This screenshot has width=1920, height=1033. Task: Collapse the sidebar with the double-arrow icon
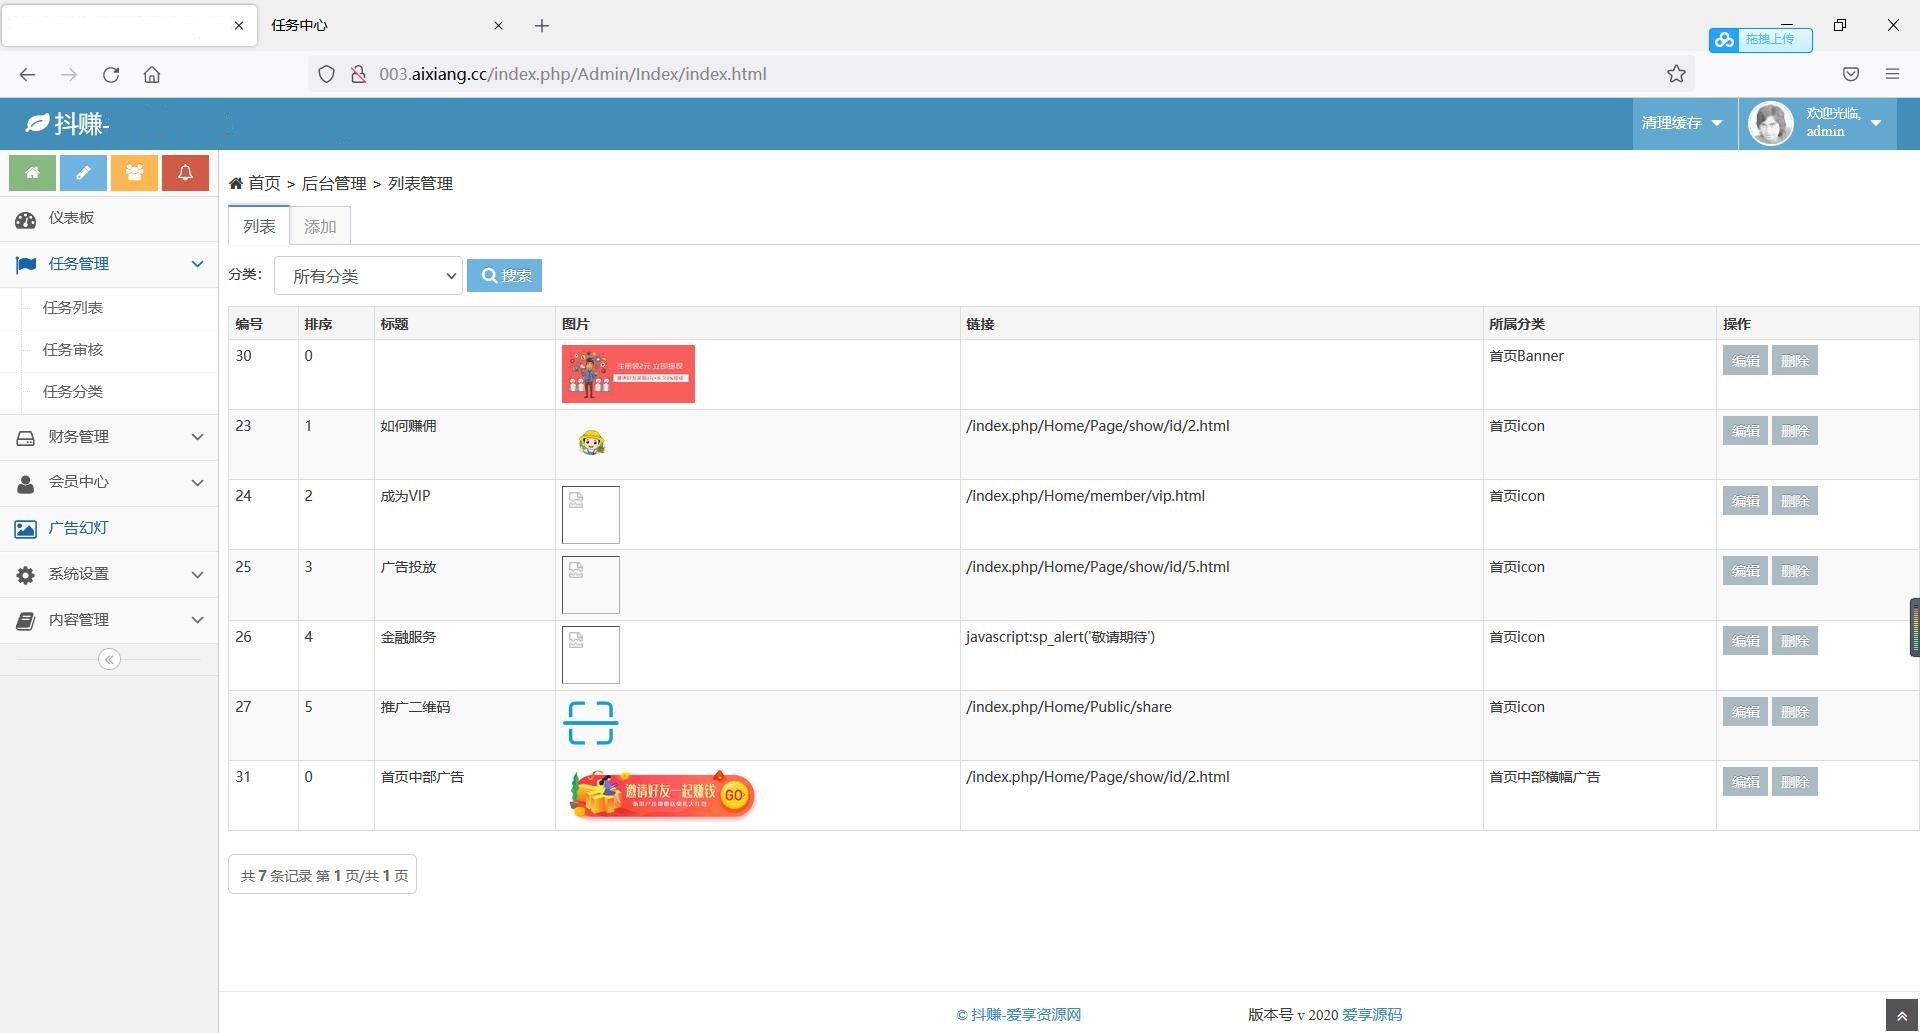(x=109, y=659)
